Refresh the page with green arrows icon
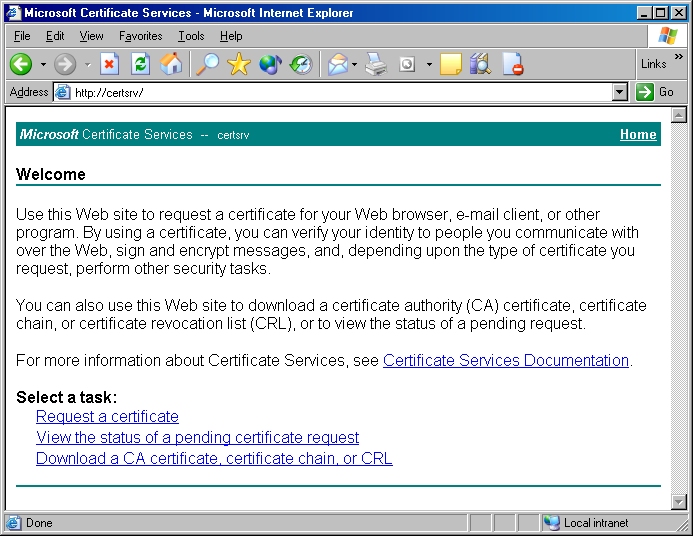The height and width of the screenshot is (536, 693). click(141, 65)
